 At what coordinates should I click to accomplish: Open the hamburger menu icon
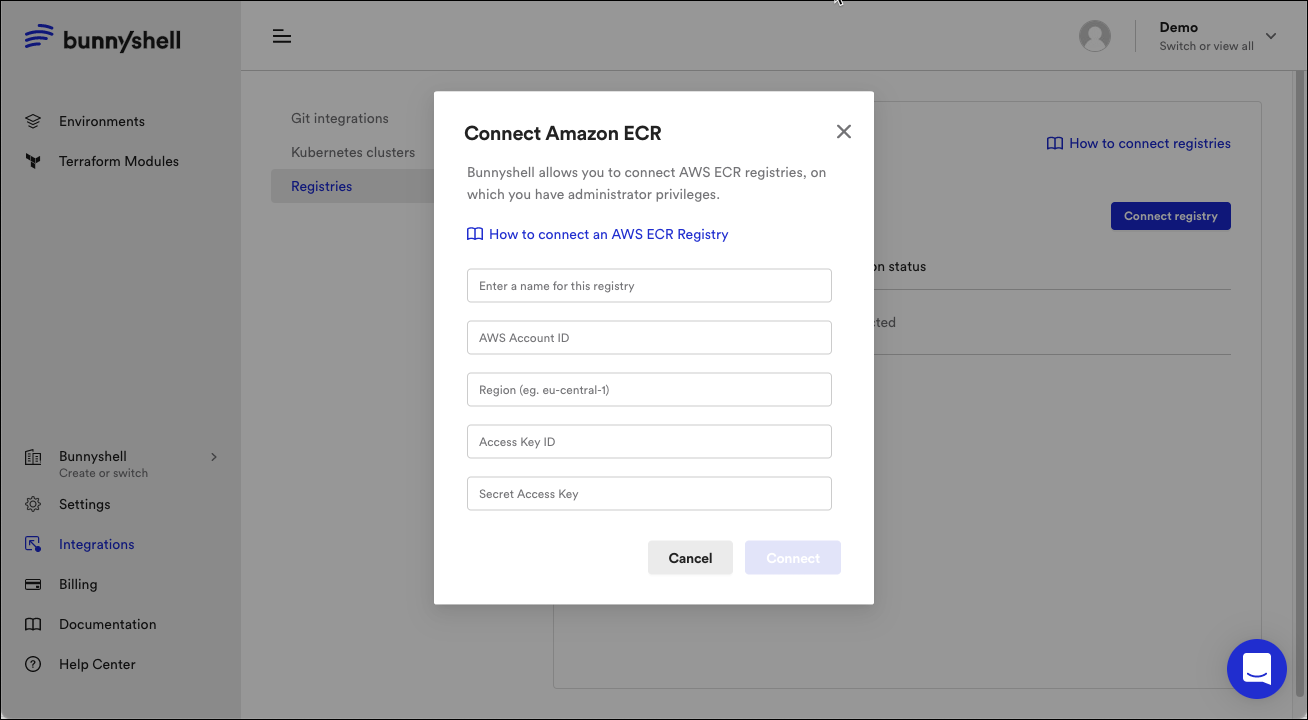coord(282,37)
